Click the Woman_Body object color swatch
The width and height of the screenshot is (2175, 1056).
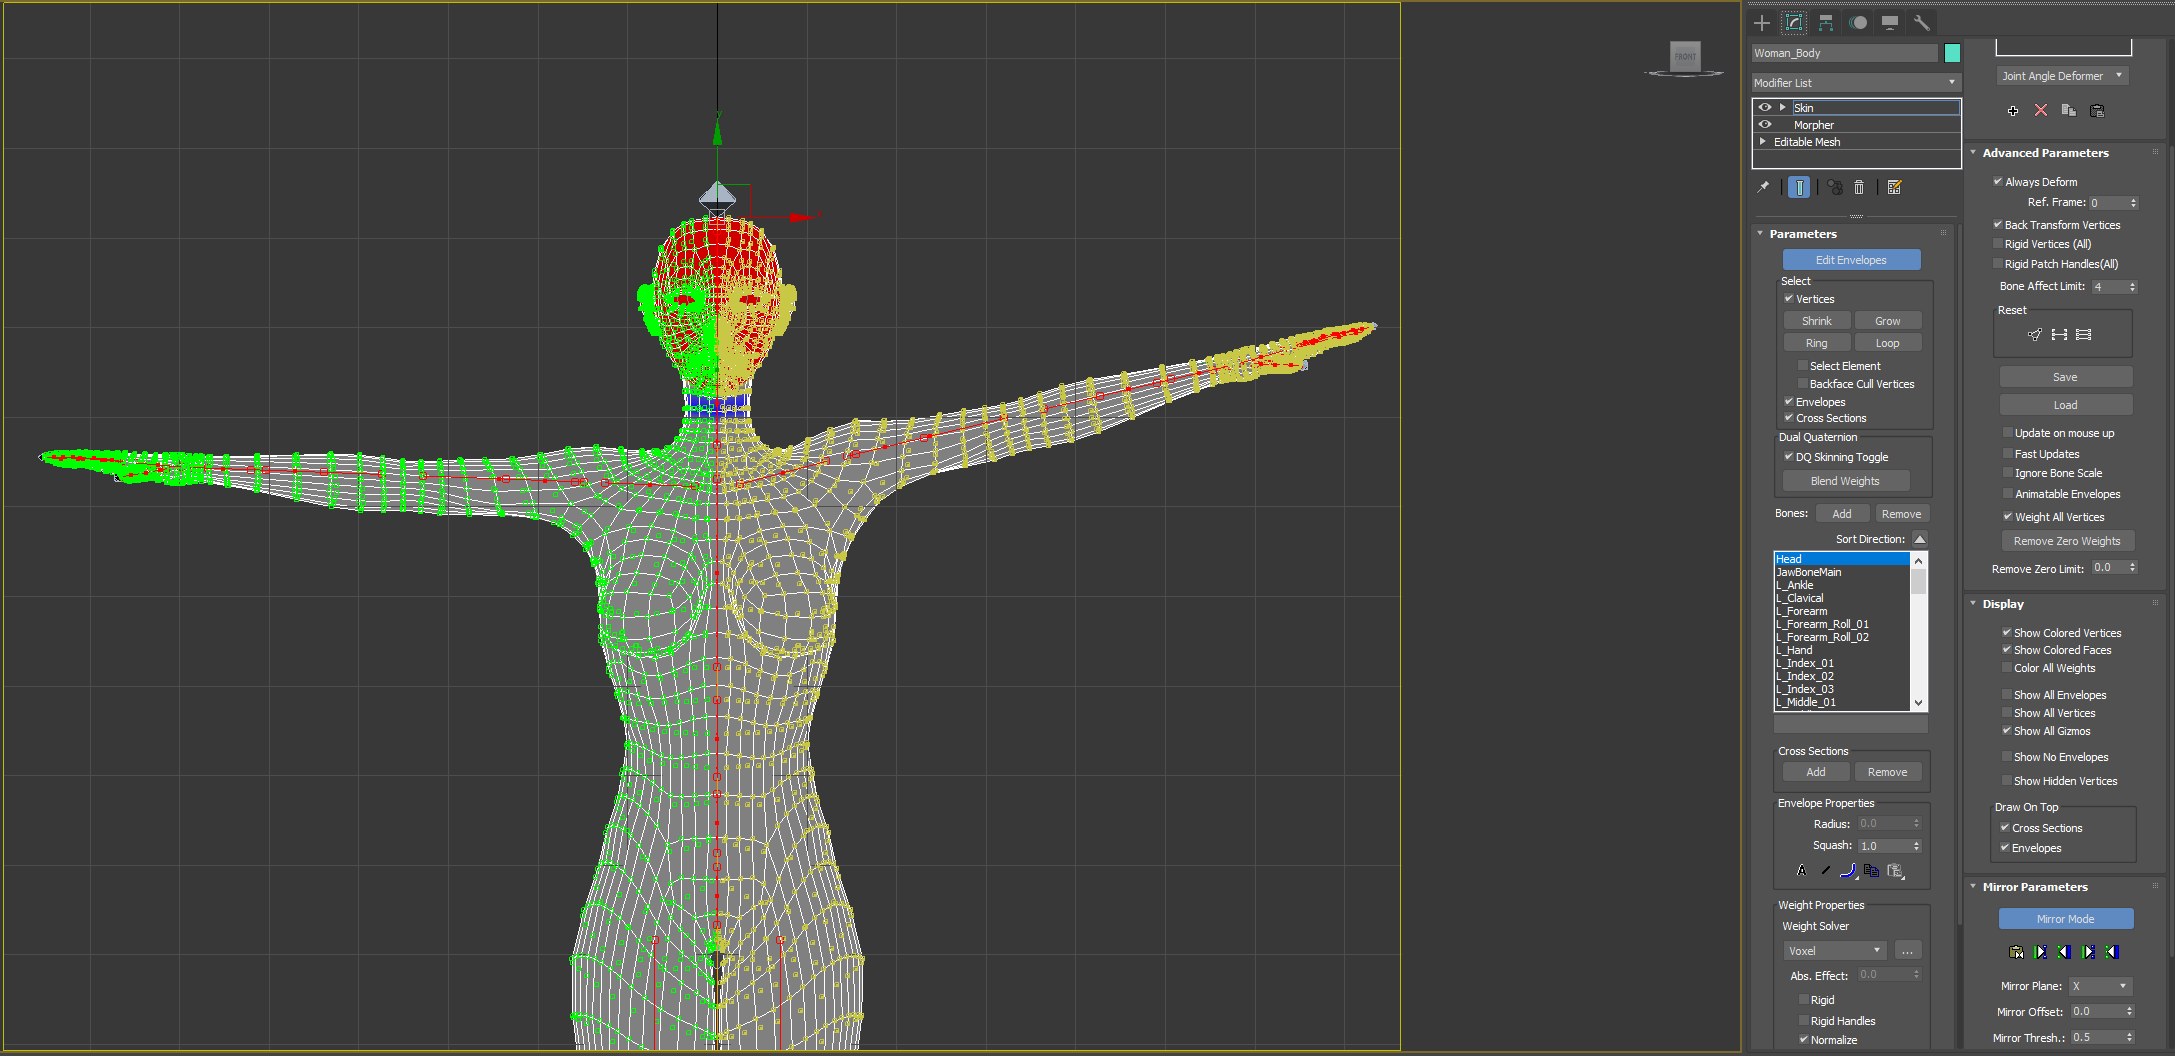click(x=1952, y=53)
